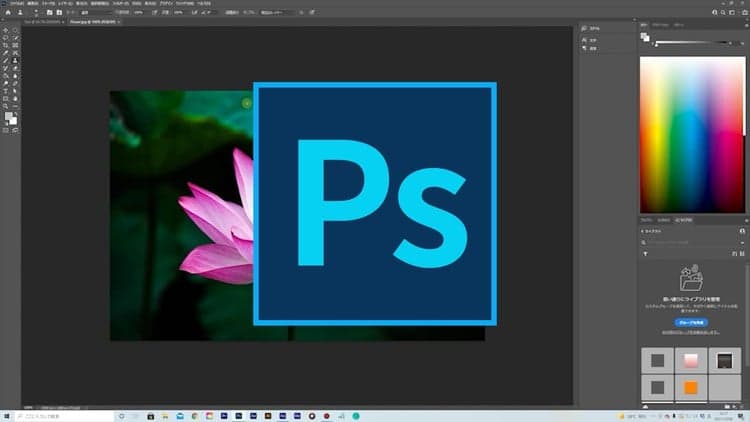Viewport: 750px width, 422px height.
Task: Click the orange library item thumbnail
Action: coord(691,387)
